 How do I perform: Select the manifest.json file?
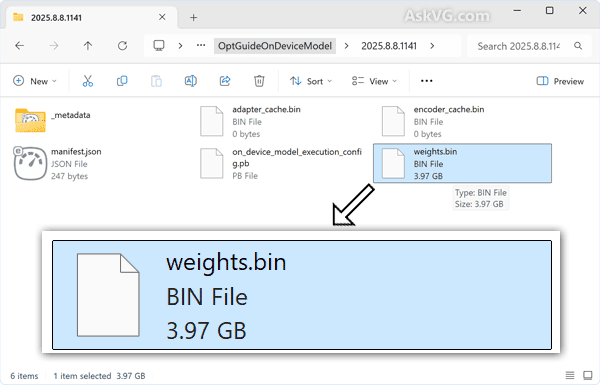click(58, 164)
